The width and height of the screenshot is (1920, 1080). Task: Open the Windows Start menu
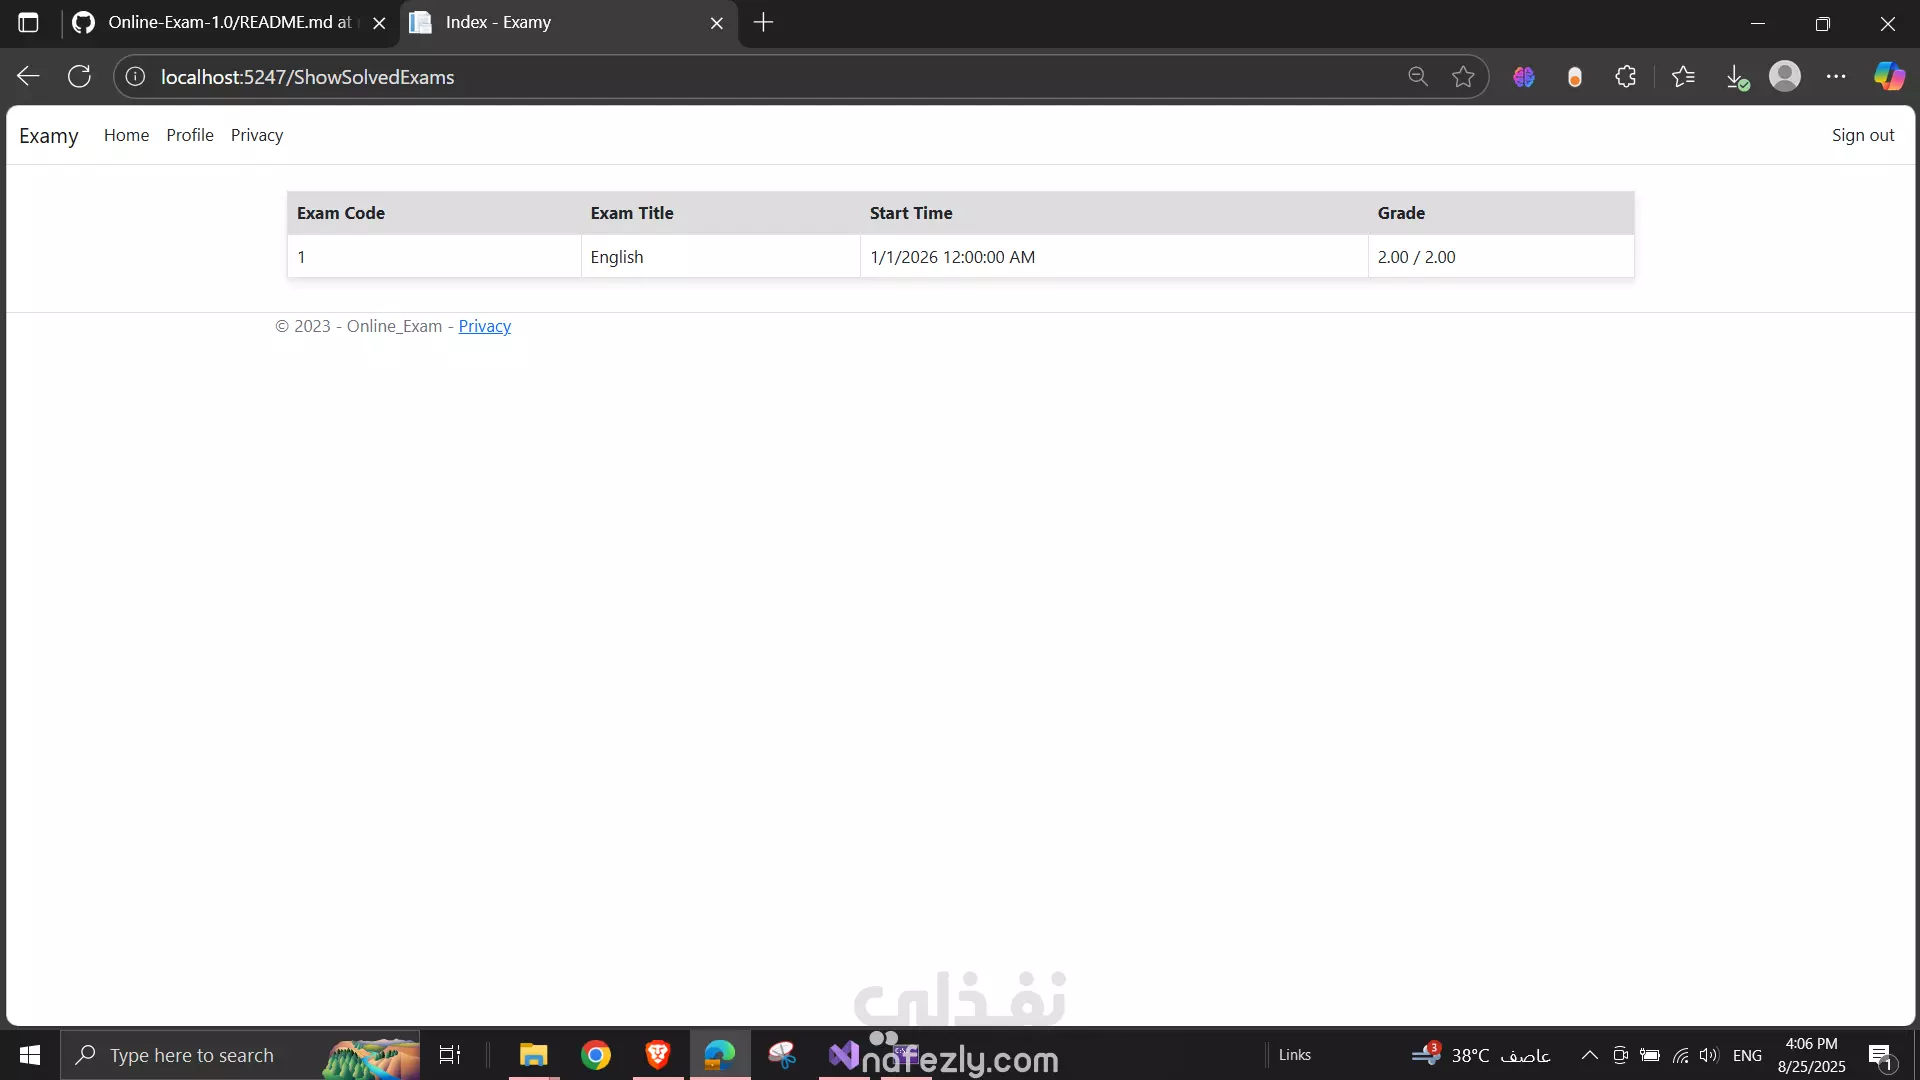tap(30, 1055)
